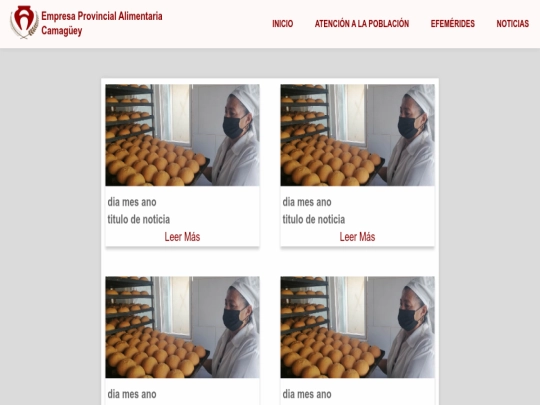Click the white gap between the news rows
This screenshot has width=540, height=405.
click(270, 262)
